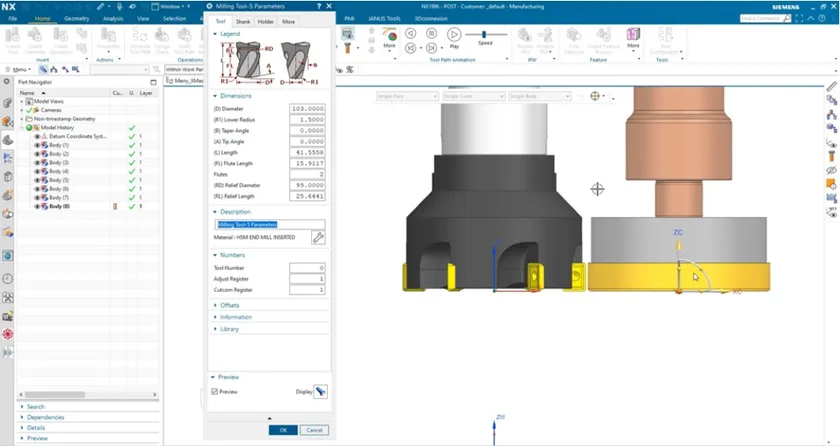The width and height of the screenshot is (840, 446).
Task: Collapse the Legend section
Action: point(215,34)
